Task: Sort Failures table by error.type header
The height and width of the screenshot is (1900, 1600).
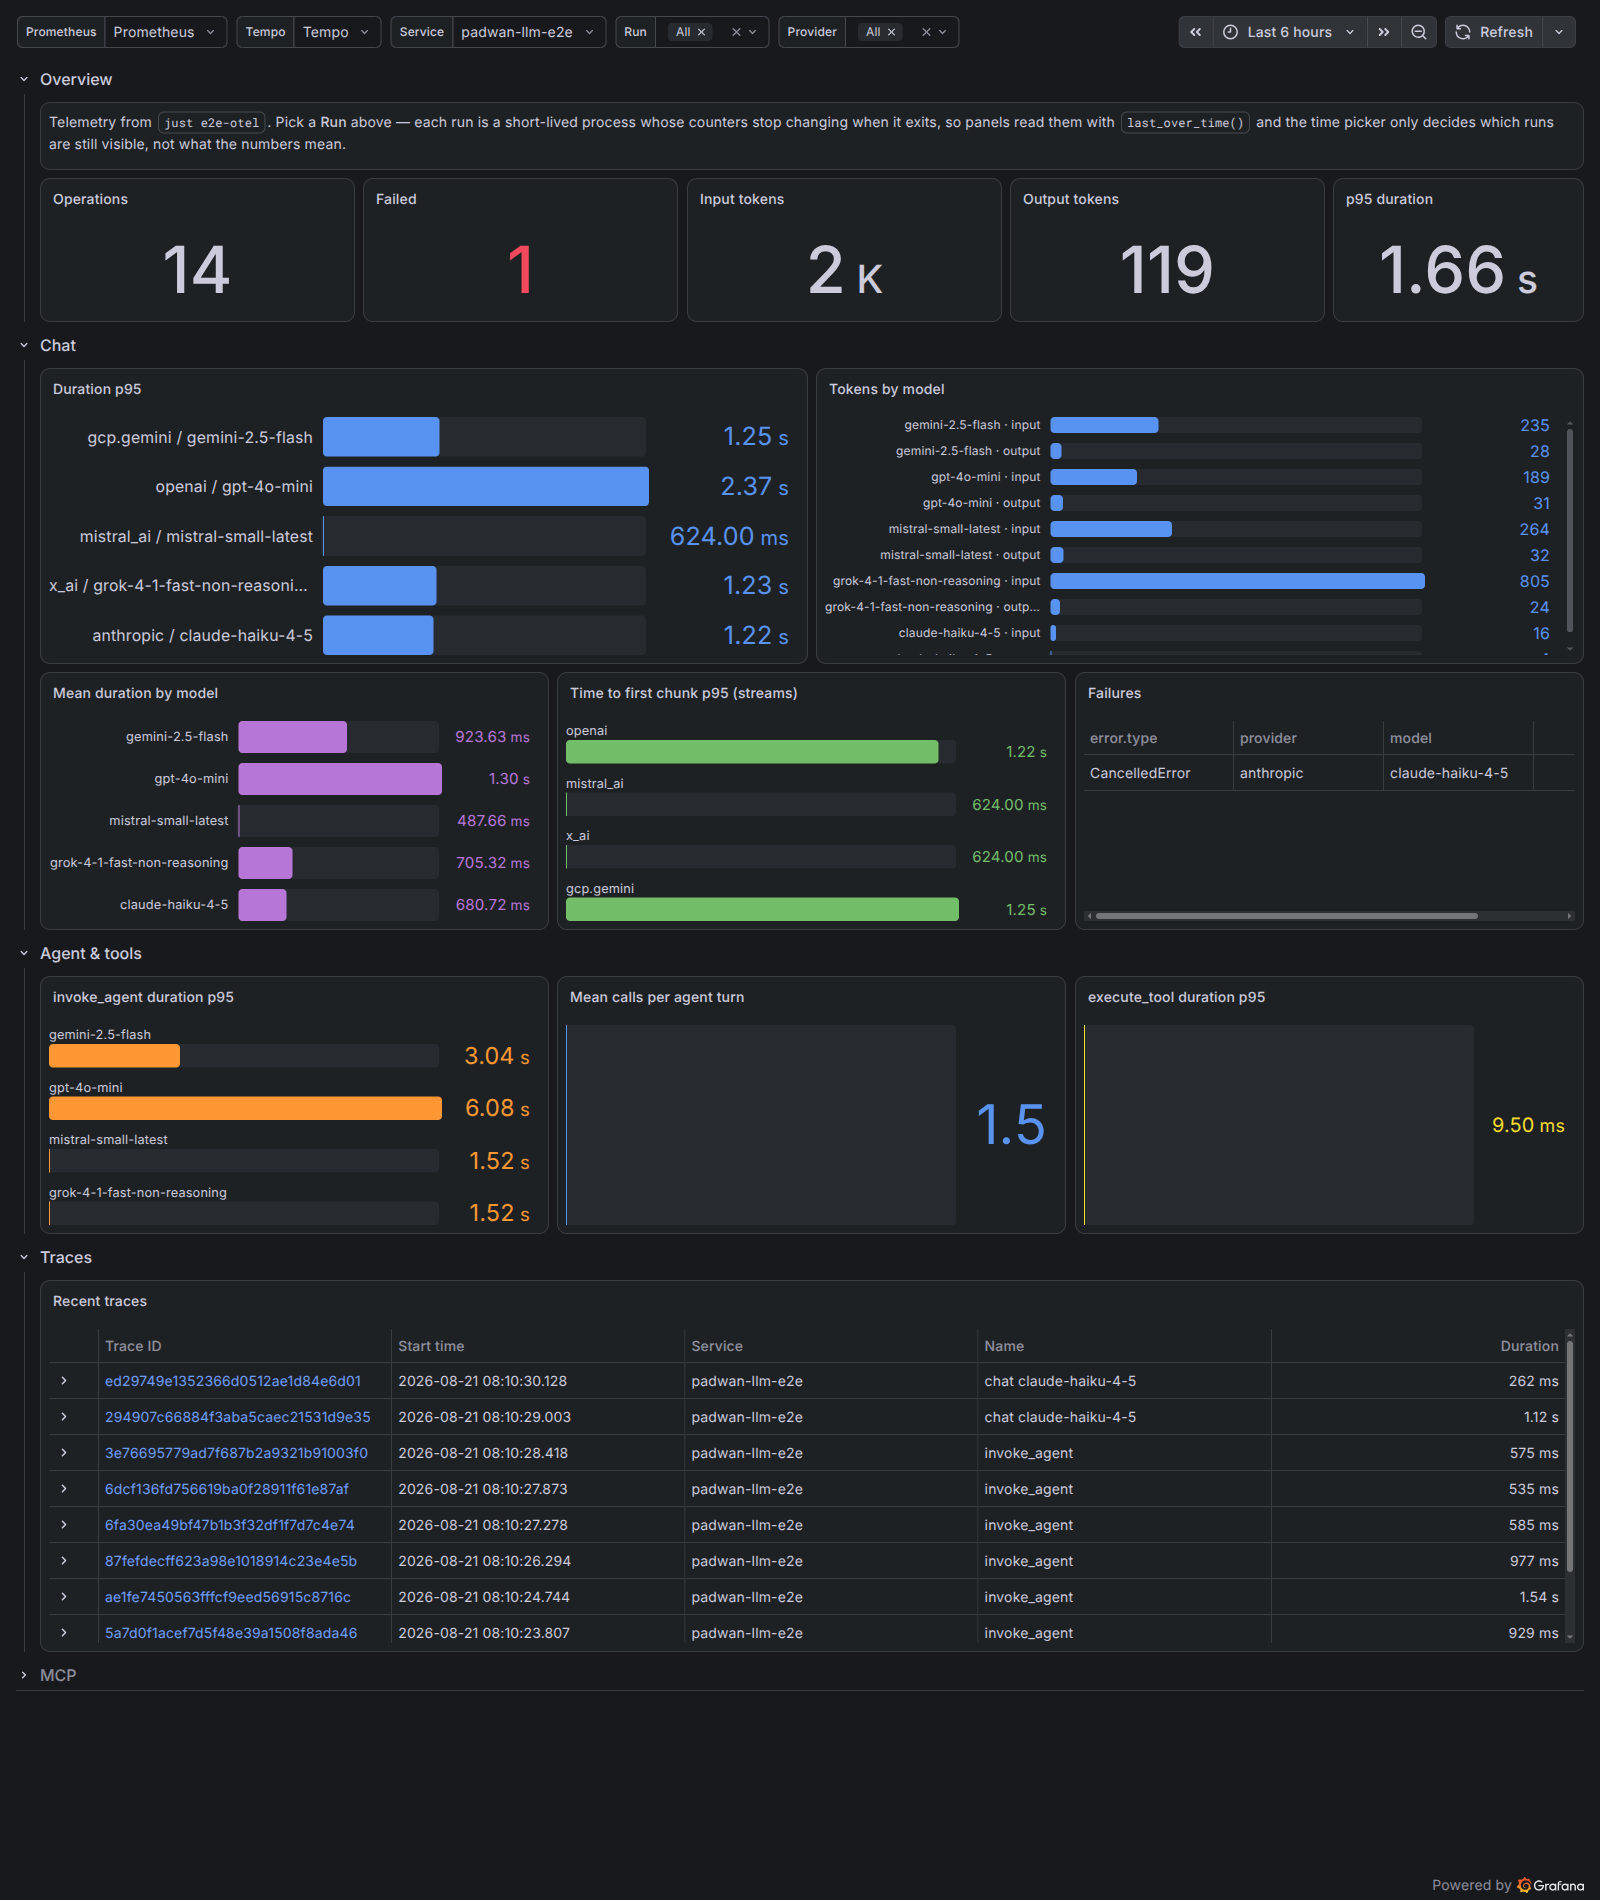Action: coord(1123,738)
